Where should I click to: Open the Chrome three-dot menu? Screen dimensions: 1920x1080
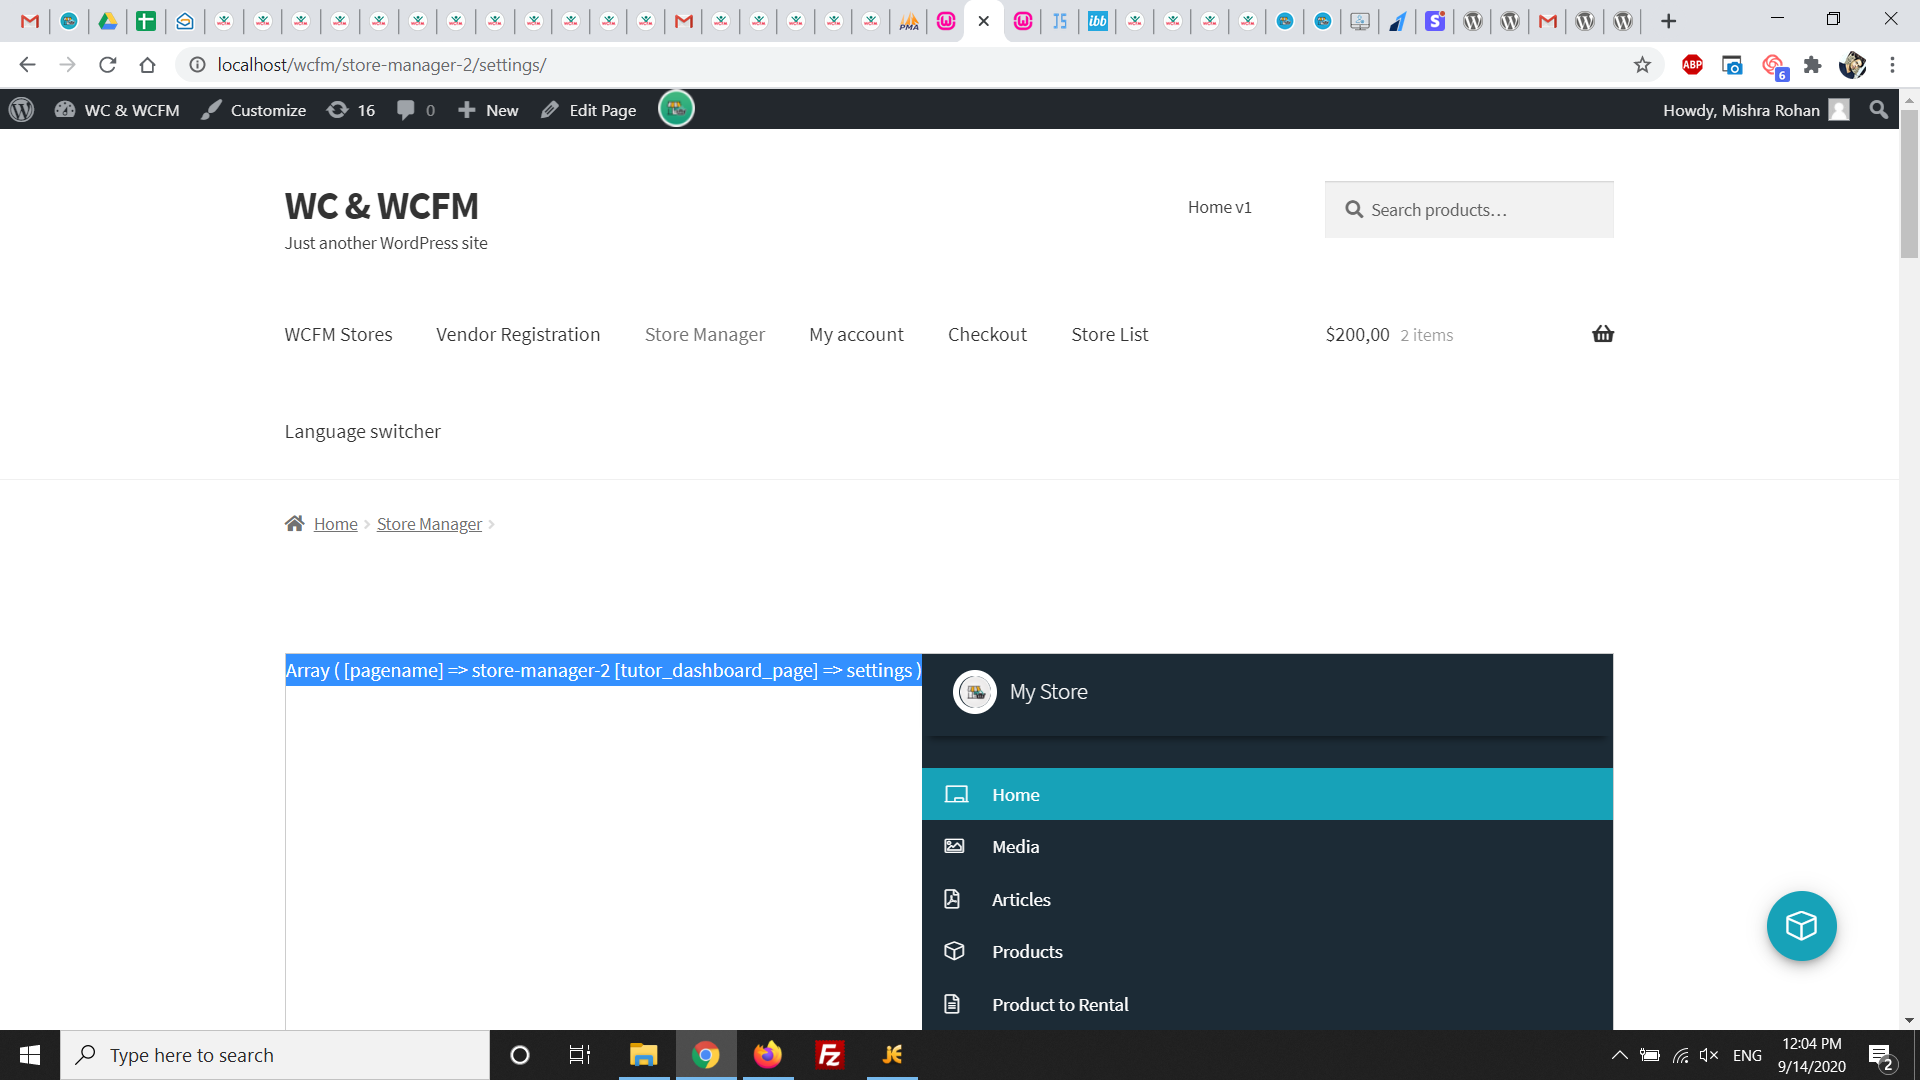pos(1892,65)
